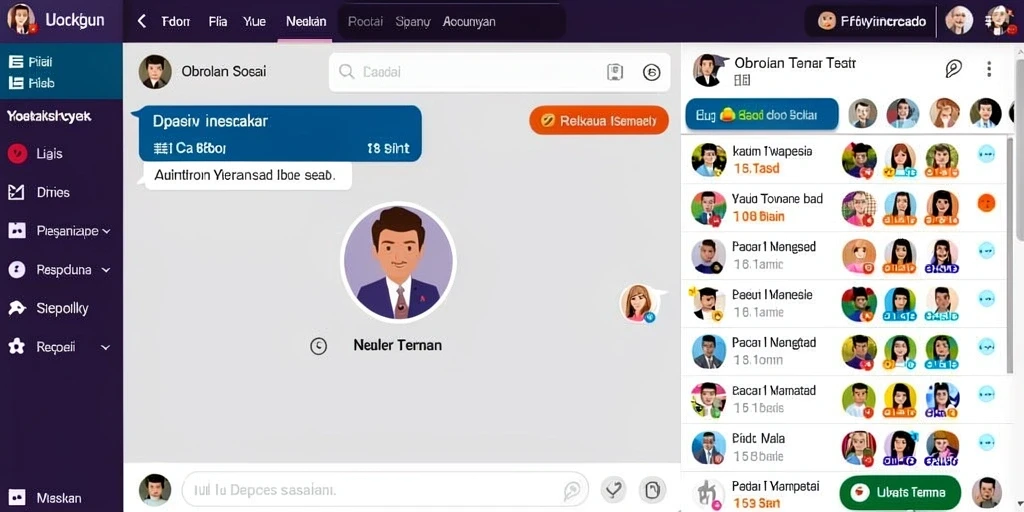Open Paeui I Manesie contact row
The width and height of the screenshot is (1024, 512).
point(844,304)
